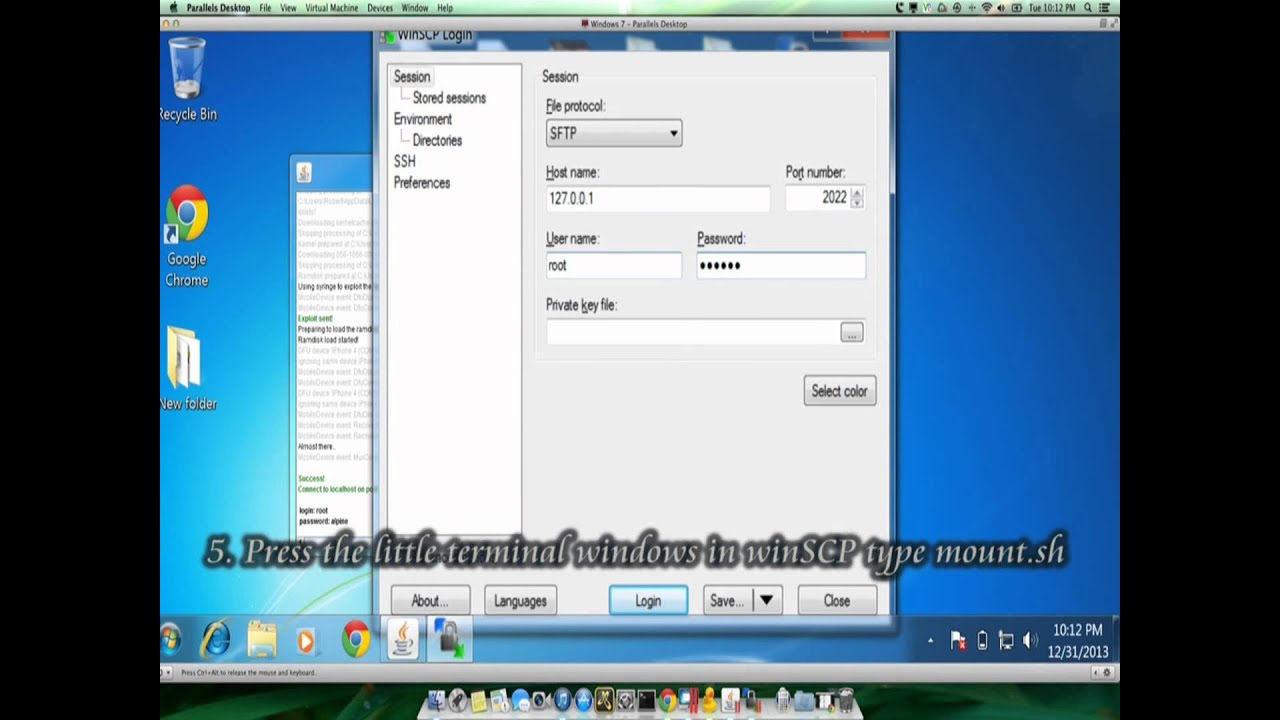Launch Windows Media Player from the taskbar
This screenshot has width=1280, height=720.
click(306, 639)
